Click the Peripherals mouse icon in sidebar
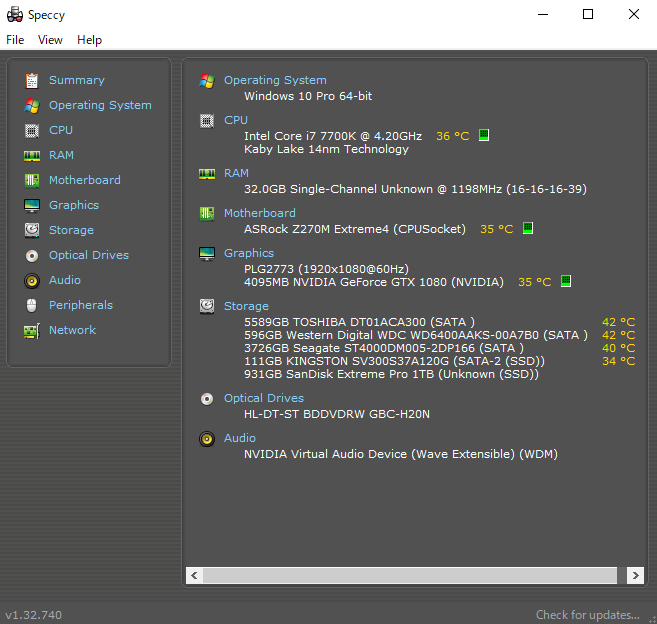Image resolution: width=657 pixels, height=624 pixels. pyautogui.click(x=32, y=305)
